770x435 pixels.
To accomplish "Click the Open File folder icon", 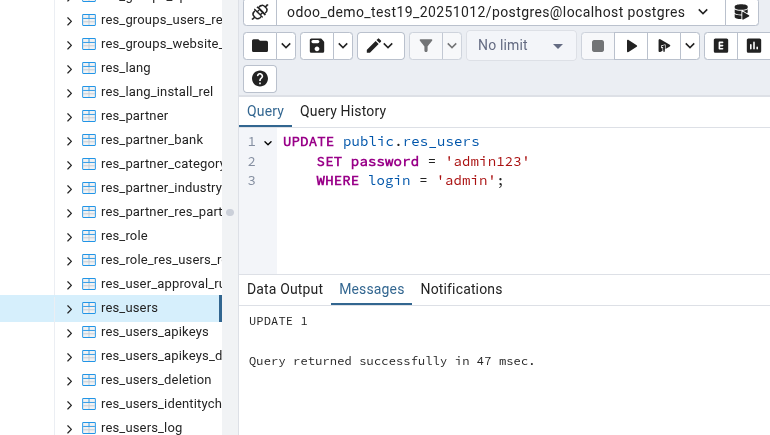I will pyautogui.click(x=260, y=46).
